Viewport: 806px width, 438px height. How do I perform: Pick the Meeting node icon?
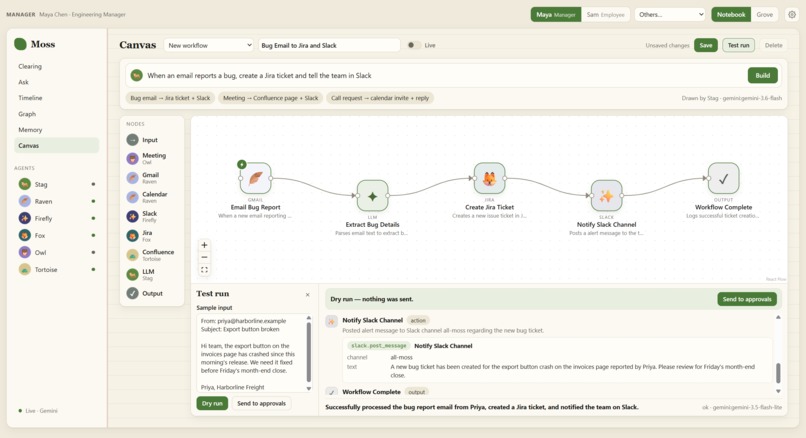(x=133, y=158)
